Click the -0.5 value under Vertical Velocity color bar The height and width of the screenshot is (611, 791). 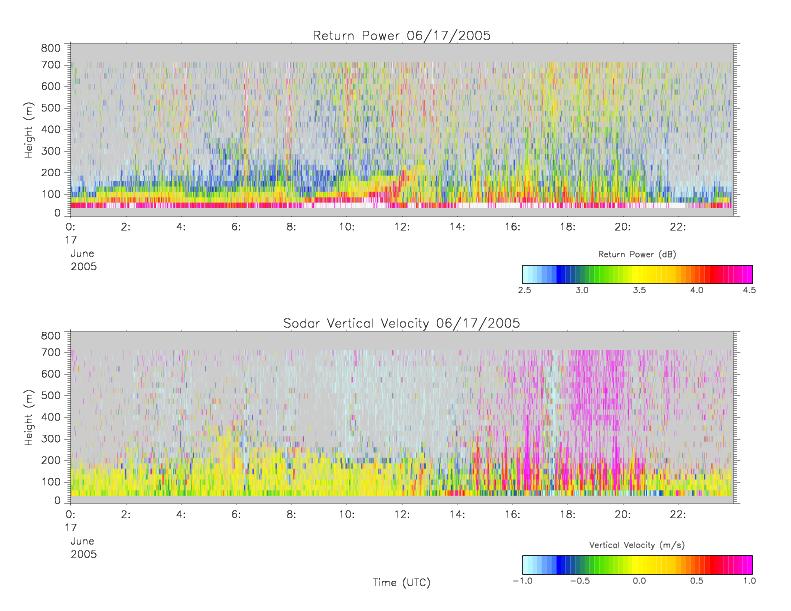(x=580, y=581)
